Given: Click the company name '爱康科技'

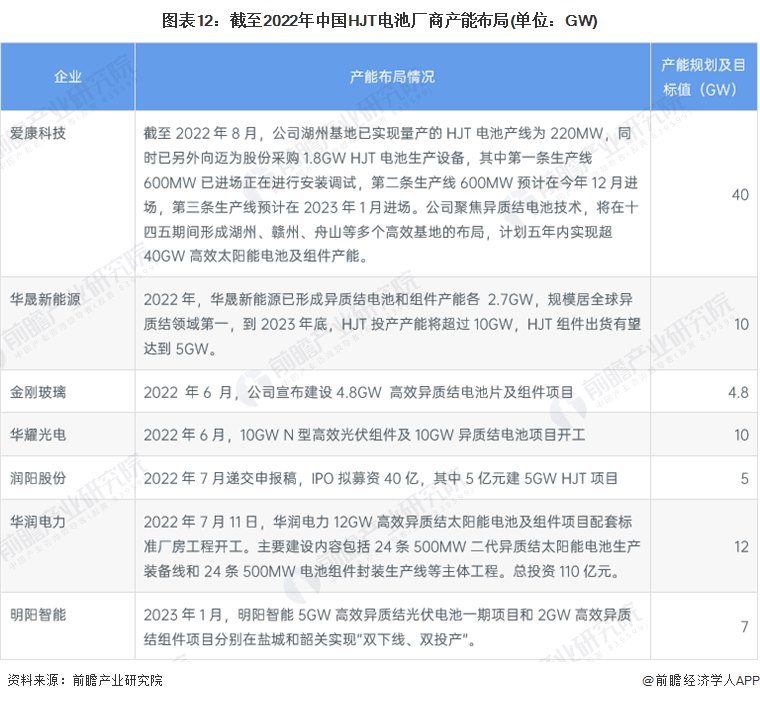Looking at the screenshot, I should 38,133.
